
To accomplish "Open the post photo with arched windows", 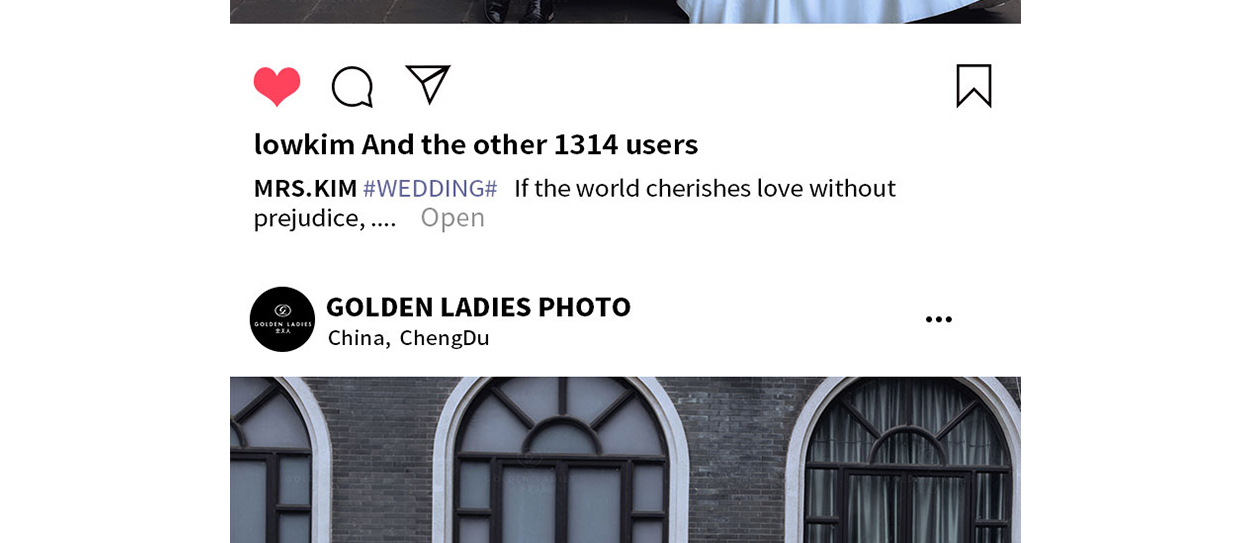I will (625, 460).
